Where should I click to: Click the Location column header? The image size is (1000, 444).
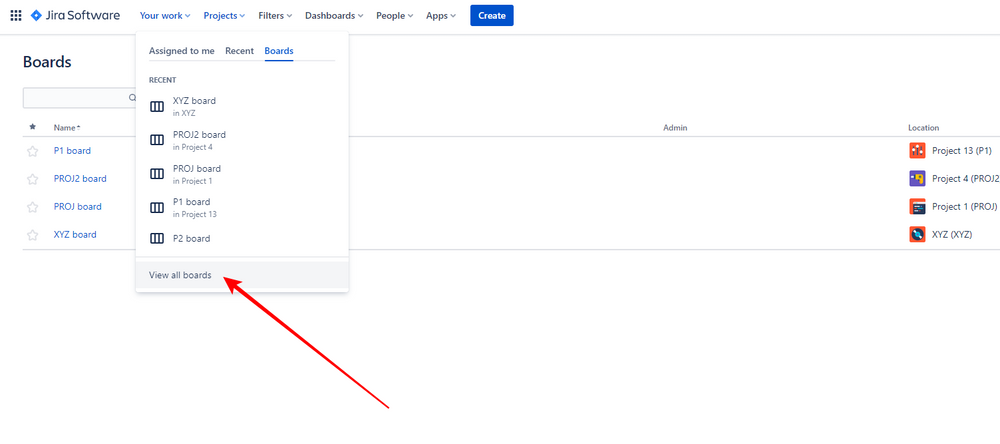pos(923,128)
